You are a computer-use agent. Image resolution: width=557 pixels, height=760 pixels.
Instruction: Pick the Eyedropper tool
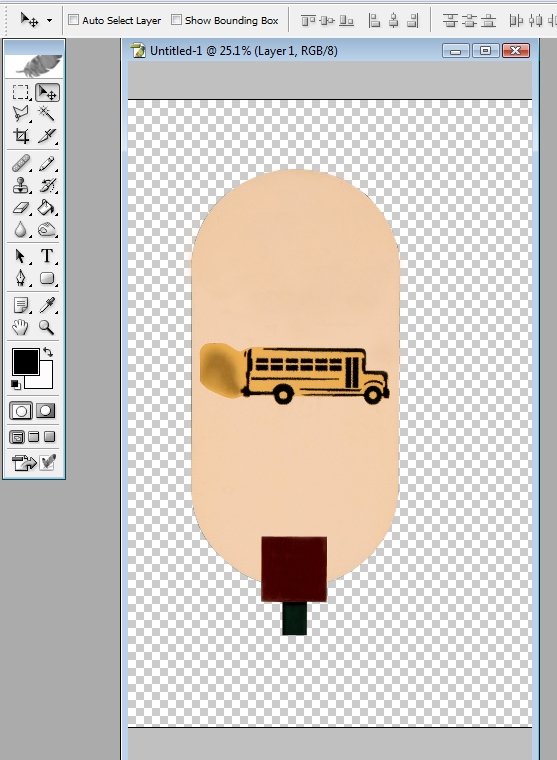click(x=47, y=305)
